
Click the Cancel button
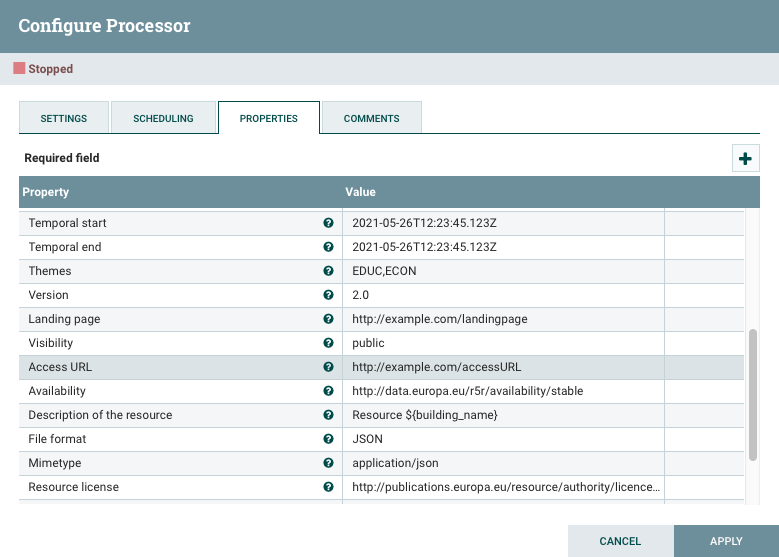click(x=621, y=541)
